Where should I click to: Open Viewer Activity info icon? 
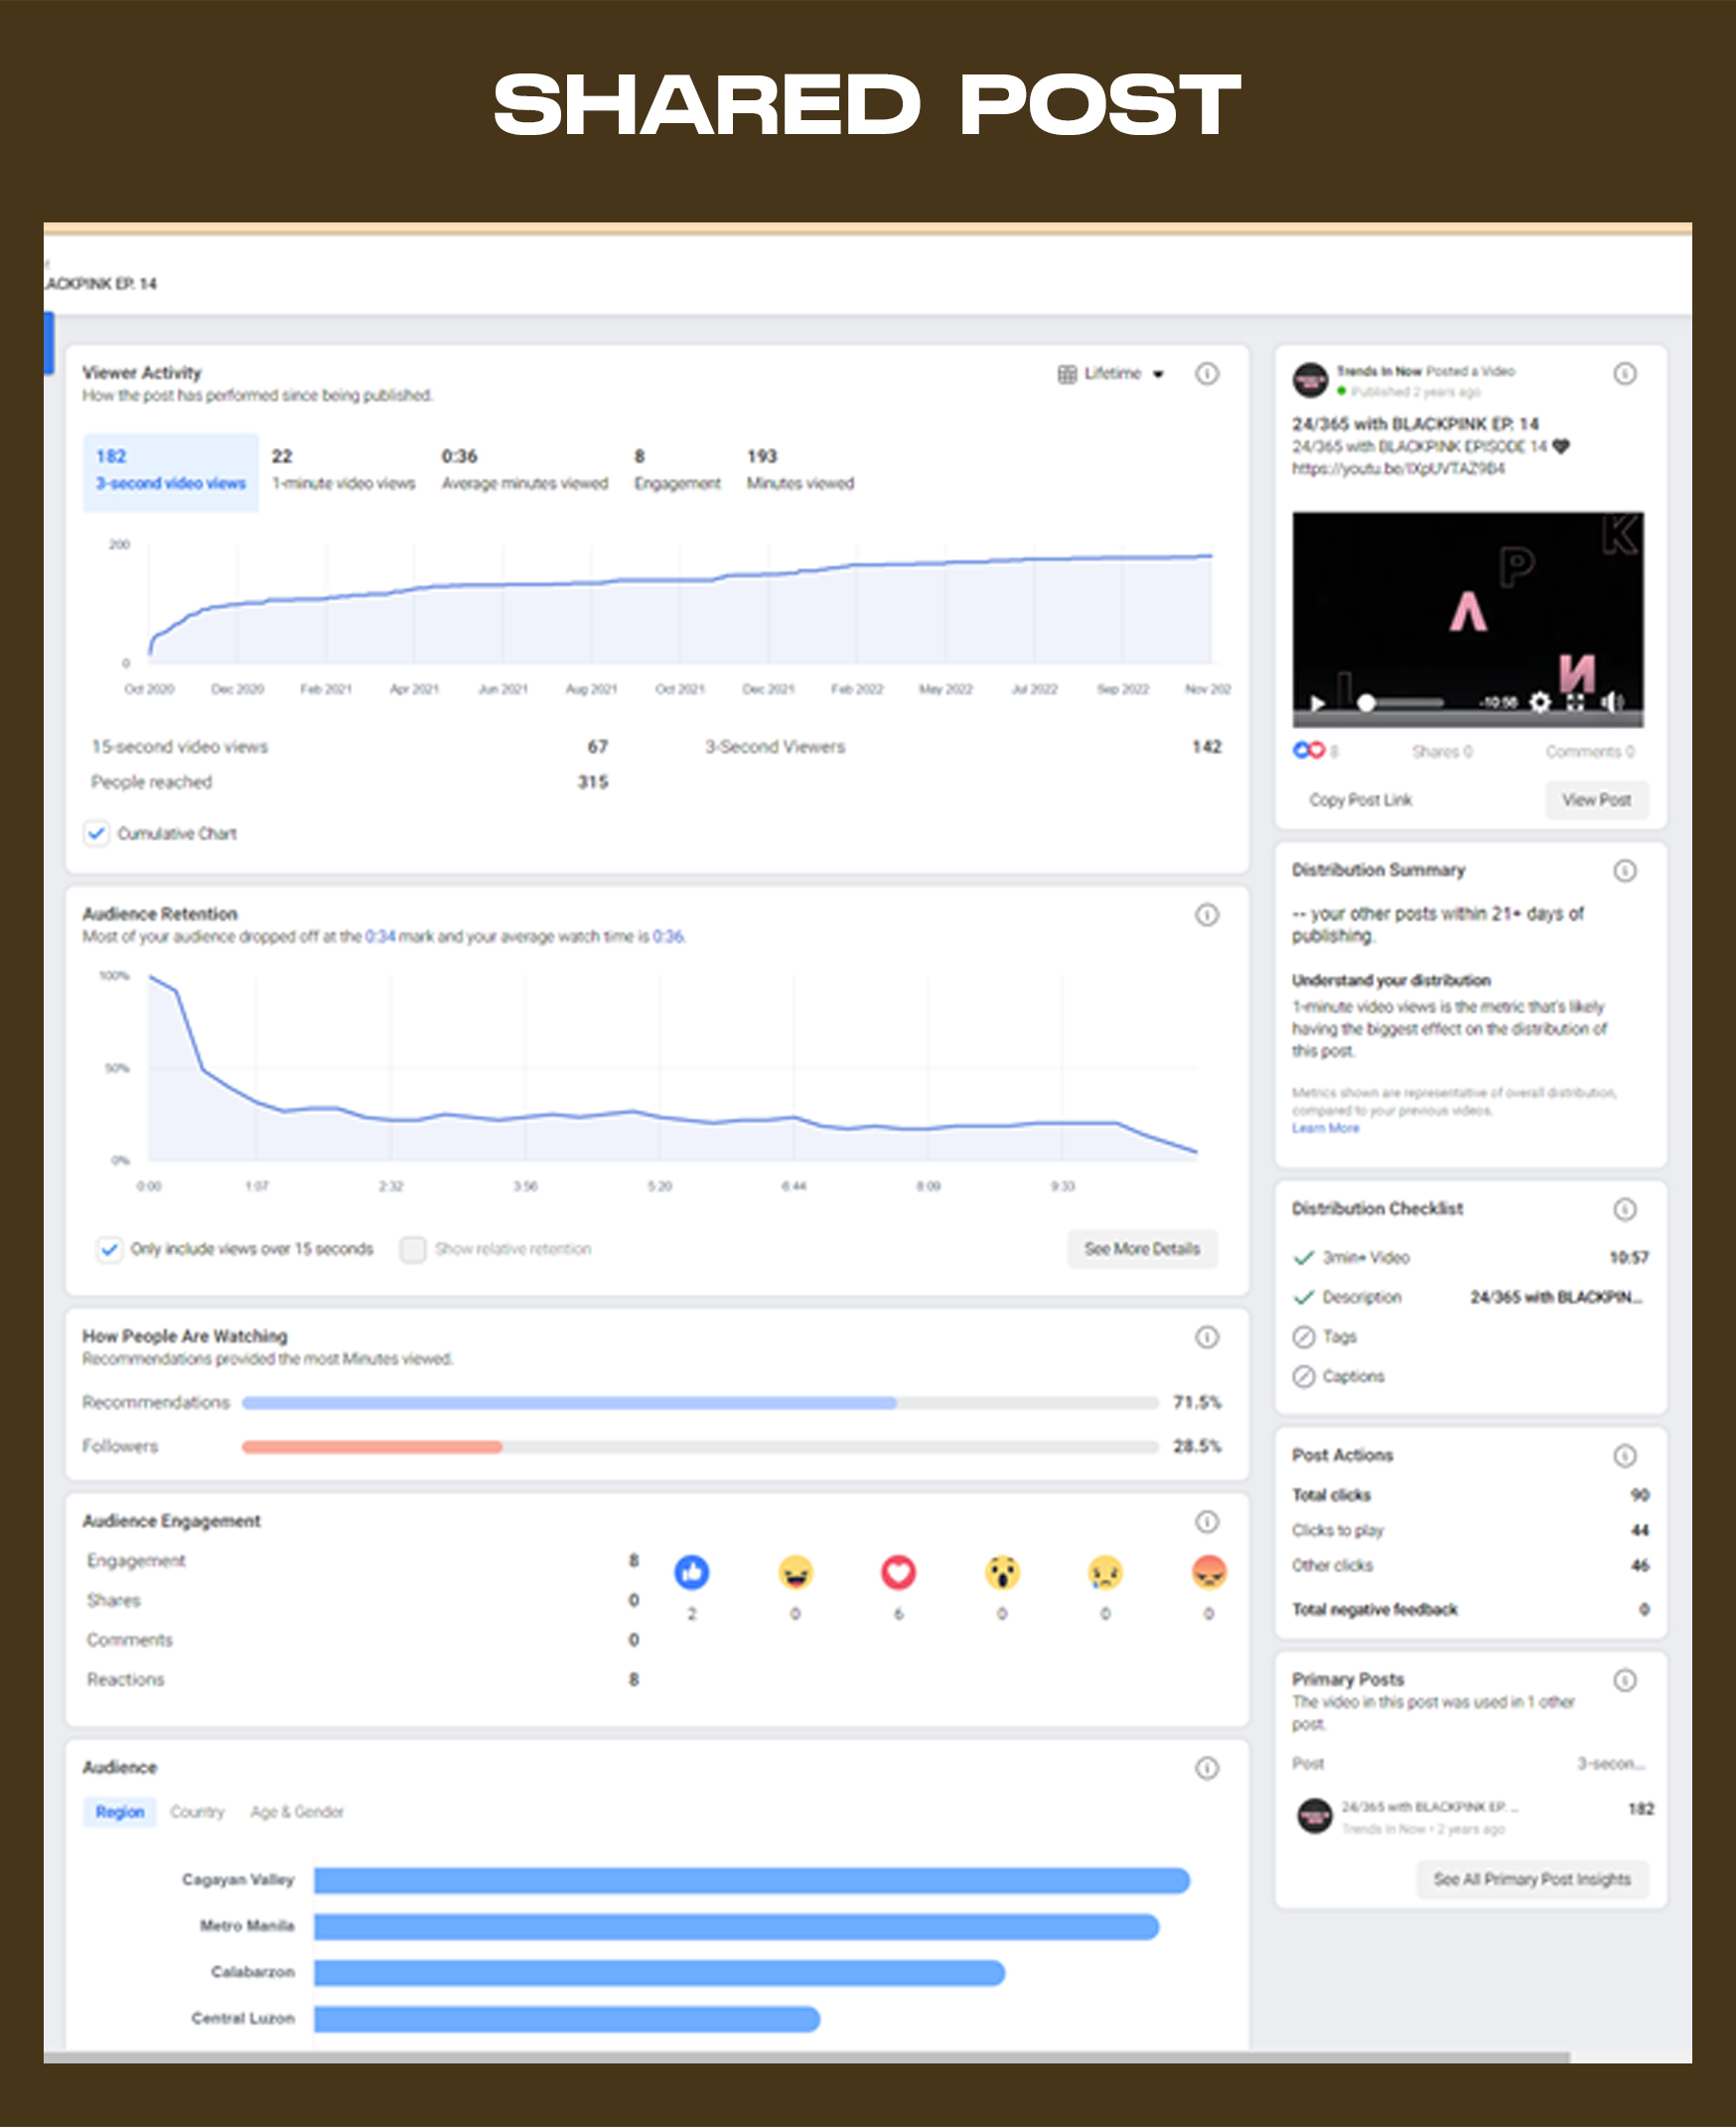pyautogui.click(x=1207, y=374)
